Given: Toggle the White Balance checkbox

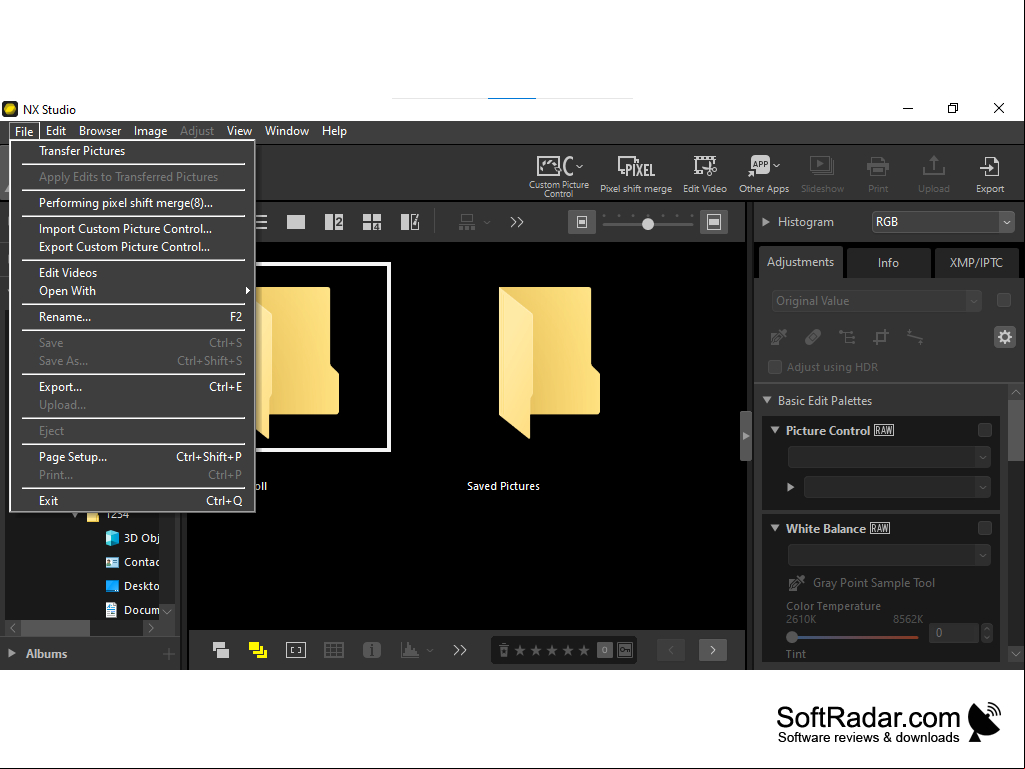Looking at the screenshot, I should (x=984, y=528).
